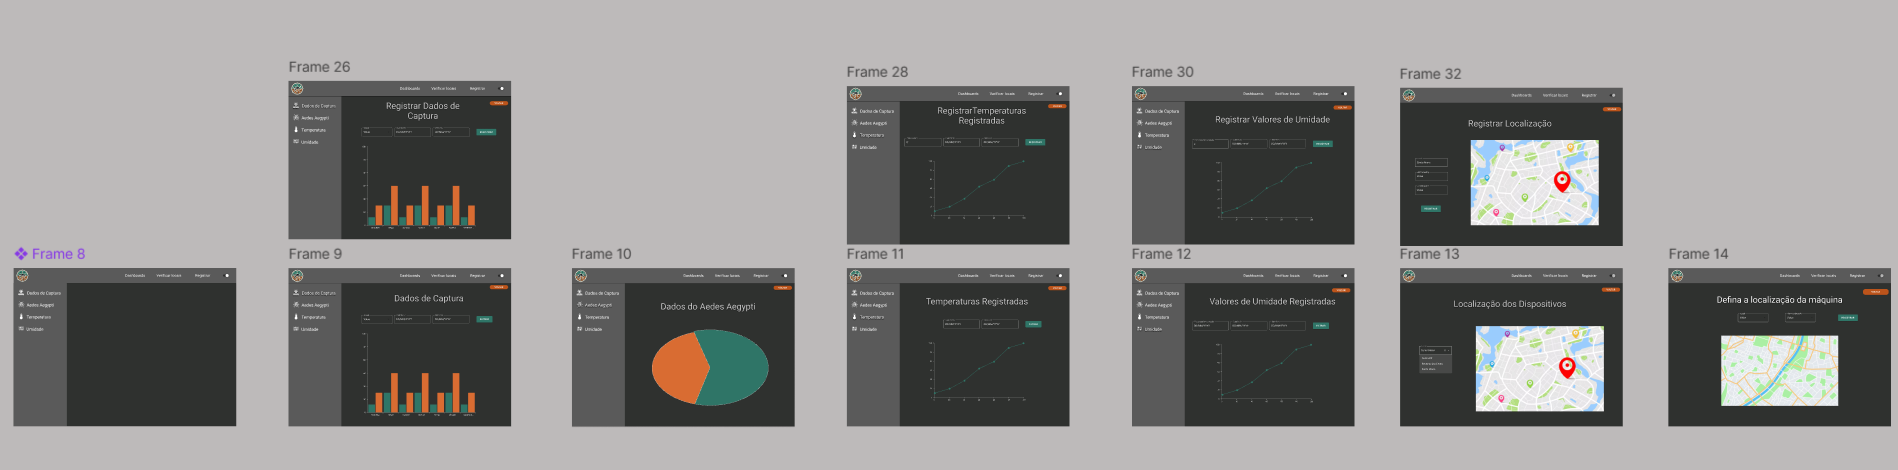Toggle the header switch in Frame 10
Screen dimensions: 1898x470
[785, 275]
